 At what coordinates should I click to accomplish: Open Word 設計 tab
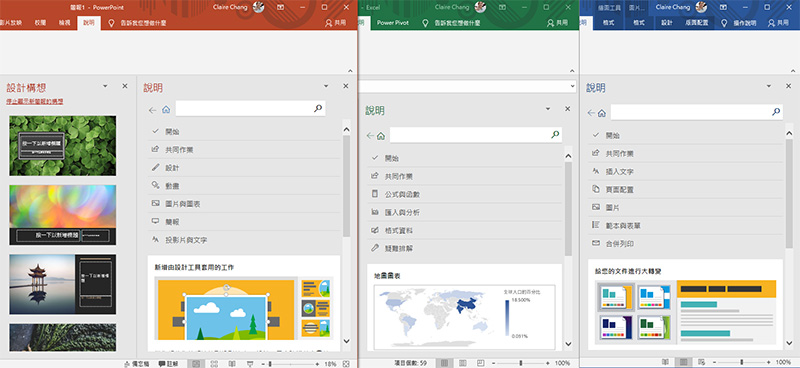(x=667, y=23)
